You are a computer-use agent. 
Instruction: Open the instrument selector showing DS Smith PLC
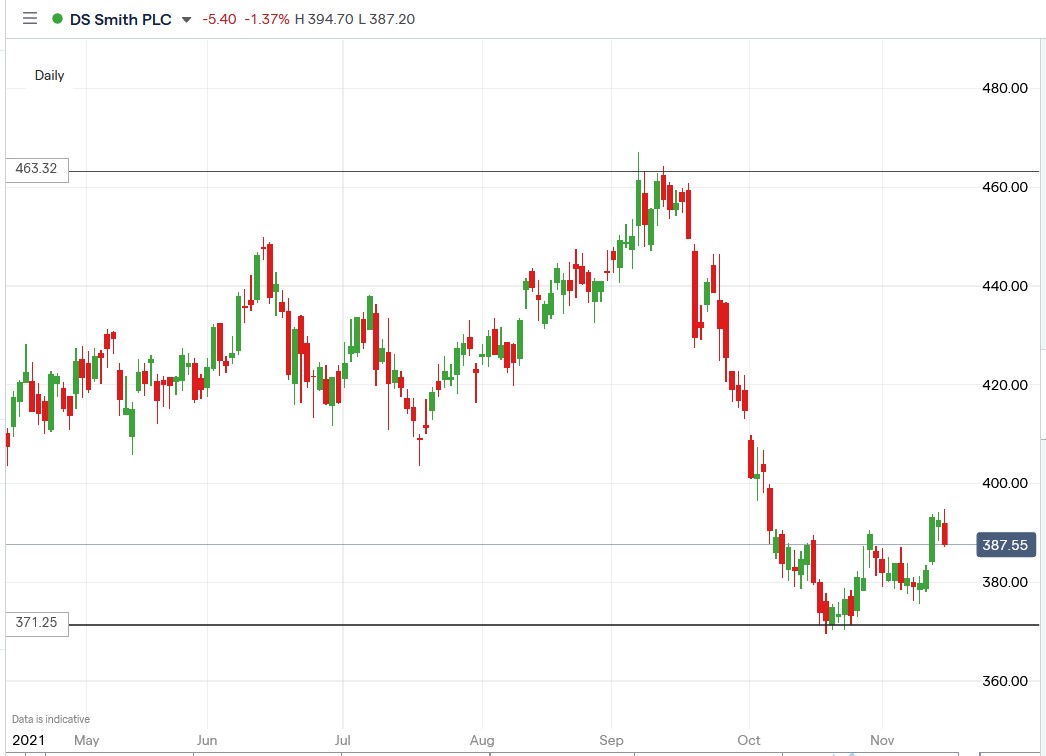(122, 18)
